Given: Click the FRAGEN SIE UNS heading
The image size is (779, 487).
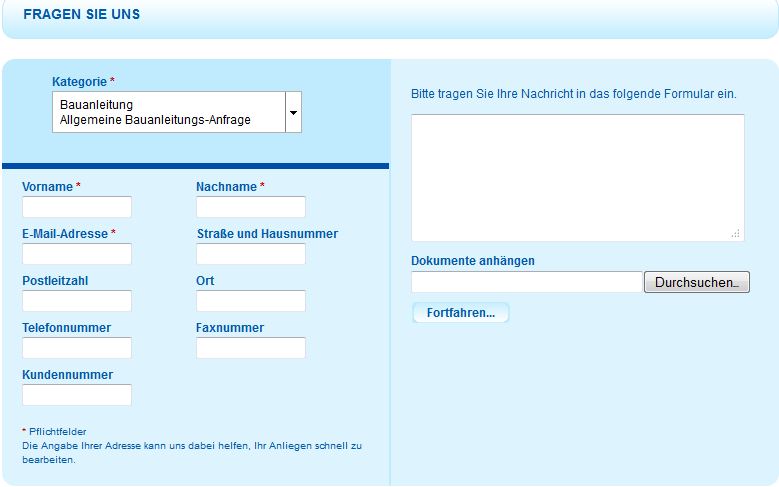Looking at the screenshot, I should [81, 15].
